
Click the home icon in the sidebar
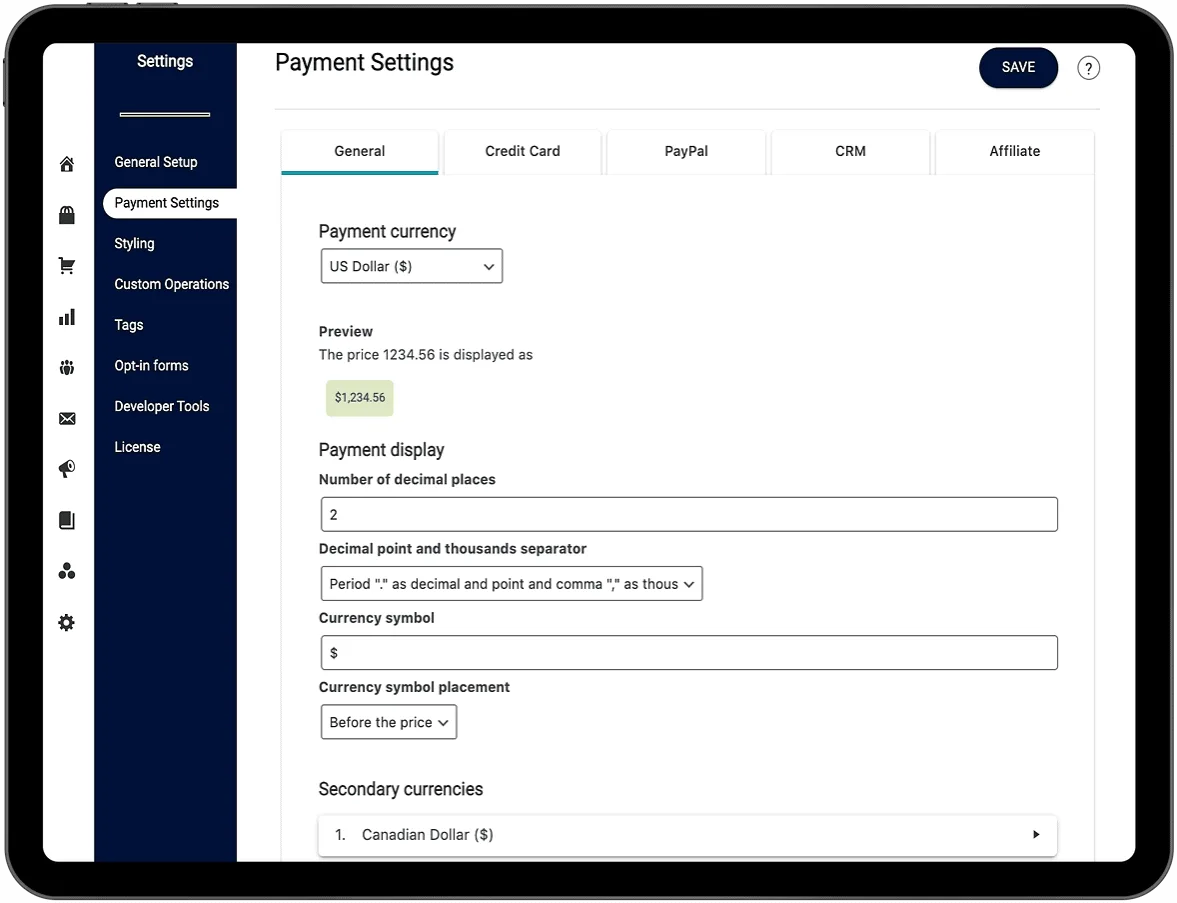pos(67,164)
